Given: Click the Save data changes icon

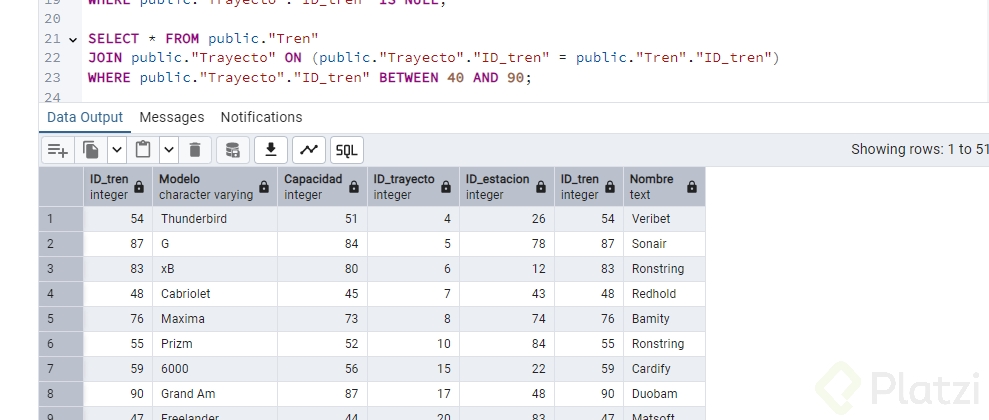Looking at the screenshot, I should click(x=232, y=150).
